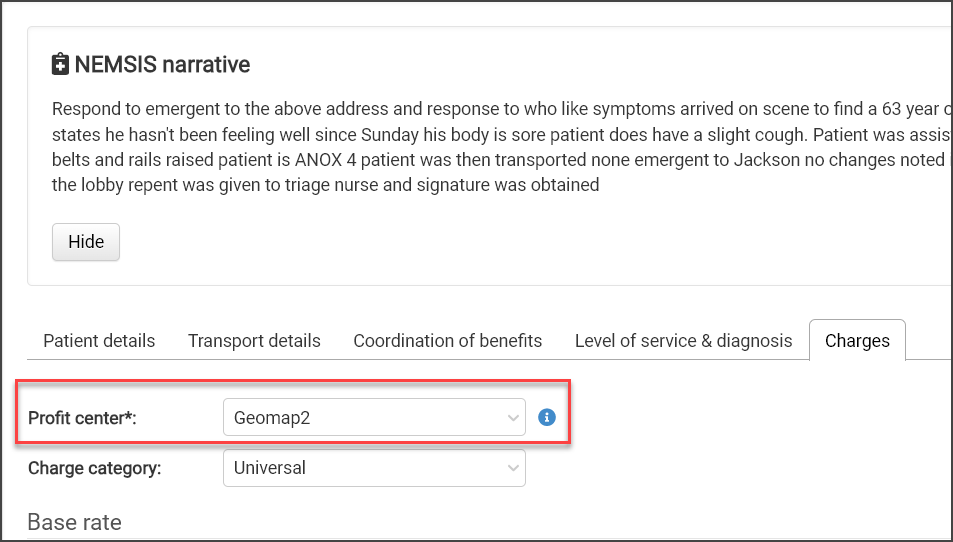Click the chevron arrow in Charge category field
The width and height of the screenshot is (953, 542).
(x=513, y=467)
